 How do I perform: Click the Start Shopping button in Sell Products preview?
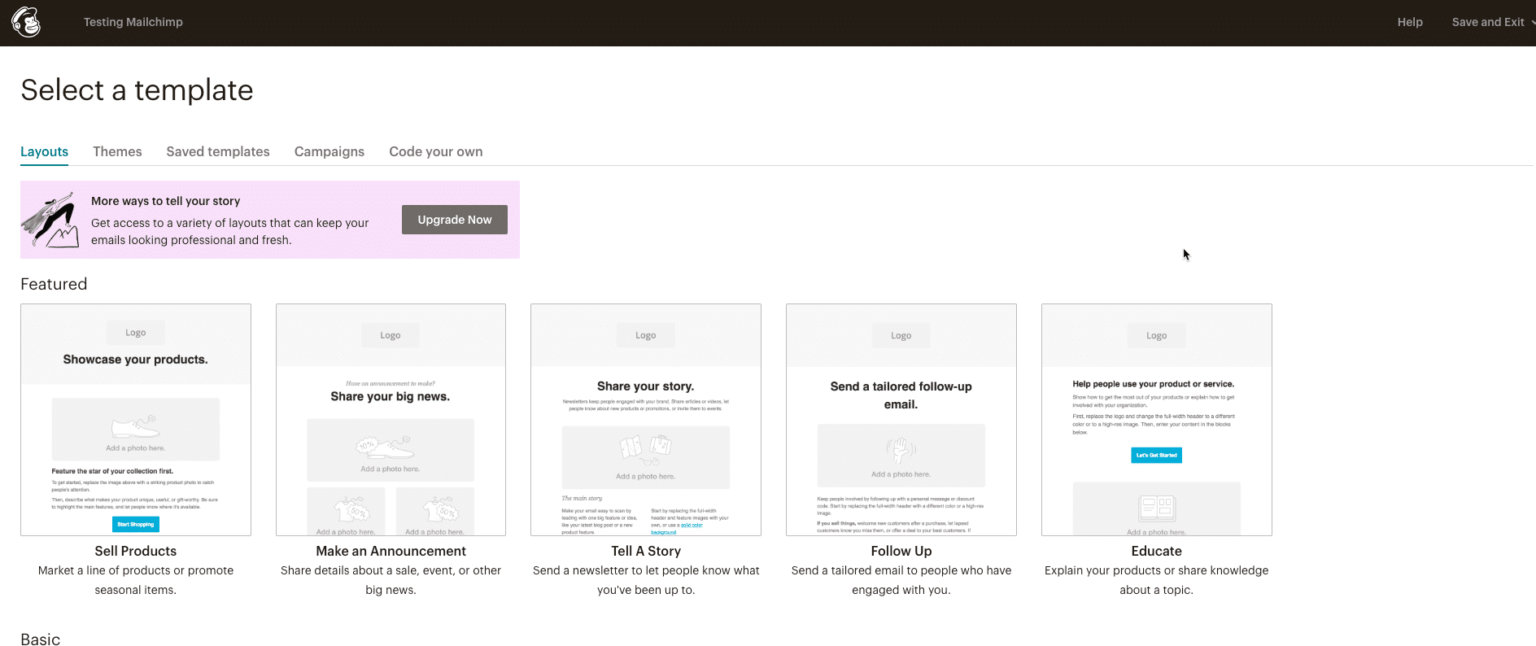[135, 523]
